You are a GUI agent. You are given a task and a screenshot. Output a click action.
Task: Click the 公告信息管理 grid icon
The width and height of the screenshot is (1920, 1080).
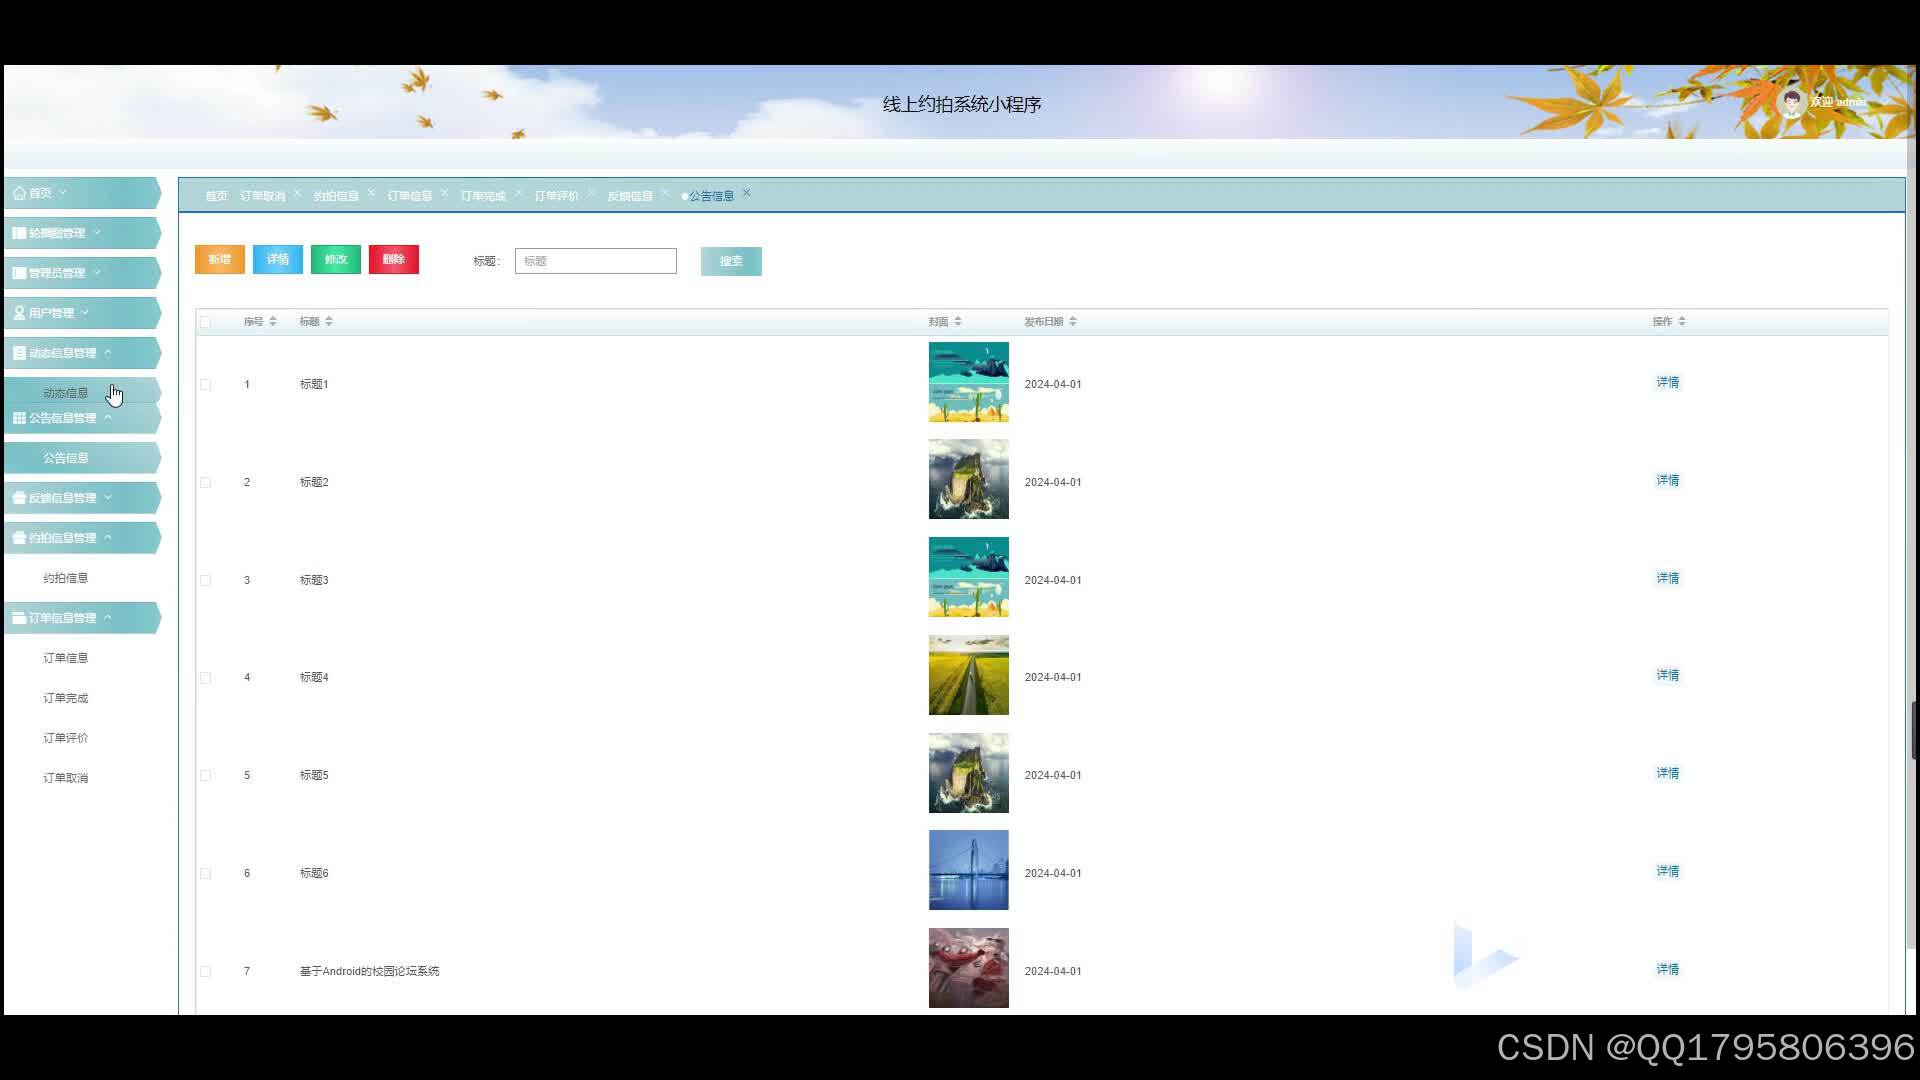pos(19,418)
